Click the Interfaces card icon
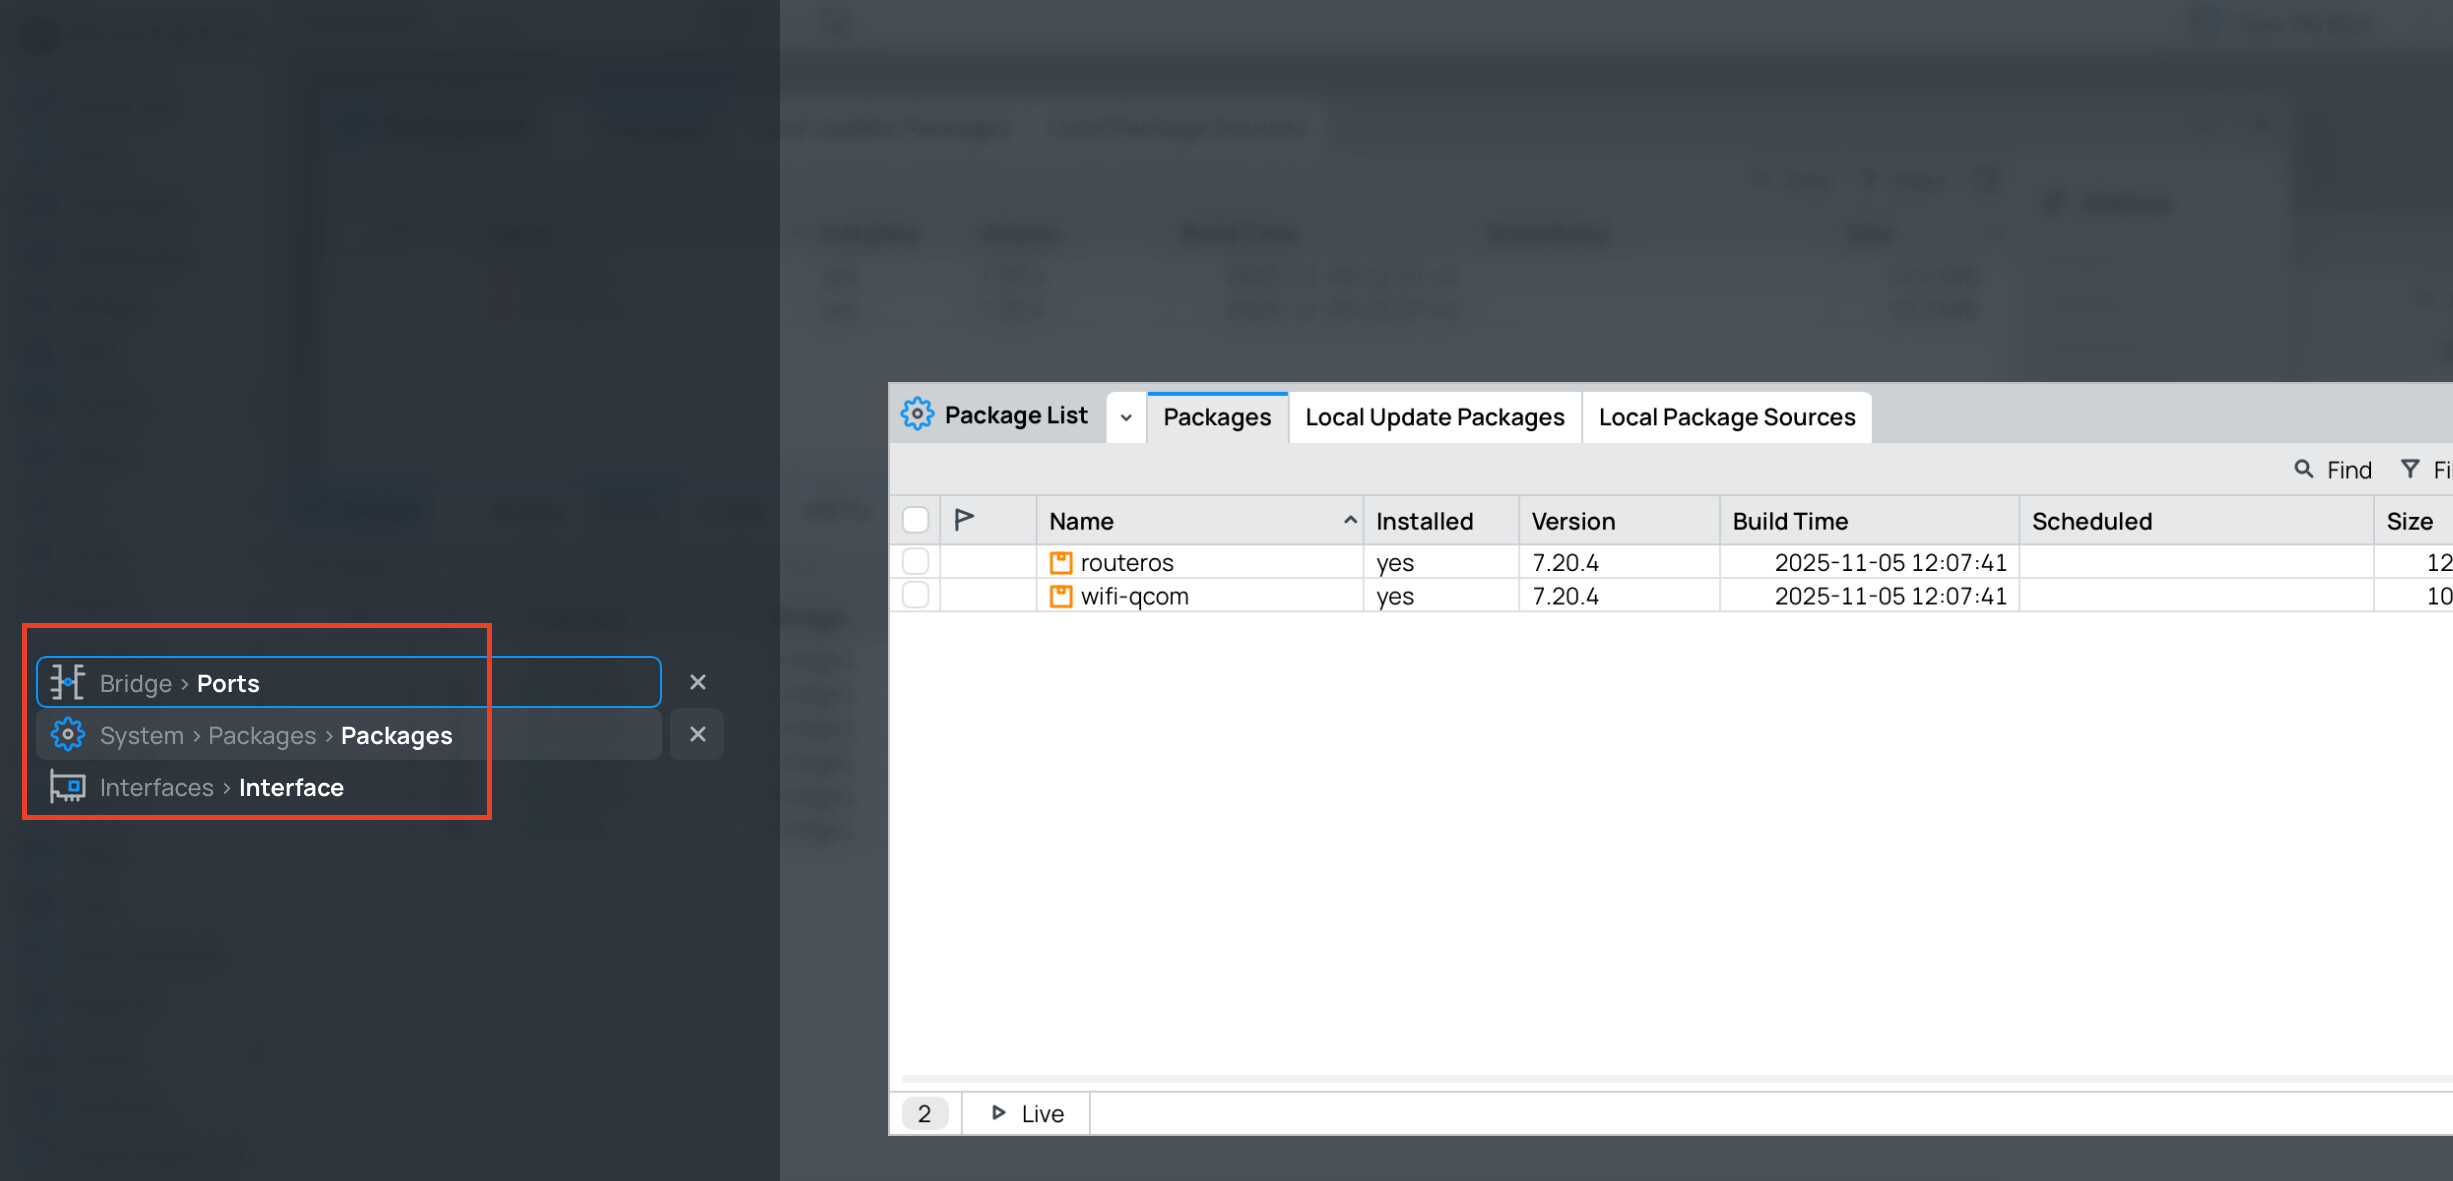 click(67, 787)
